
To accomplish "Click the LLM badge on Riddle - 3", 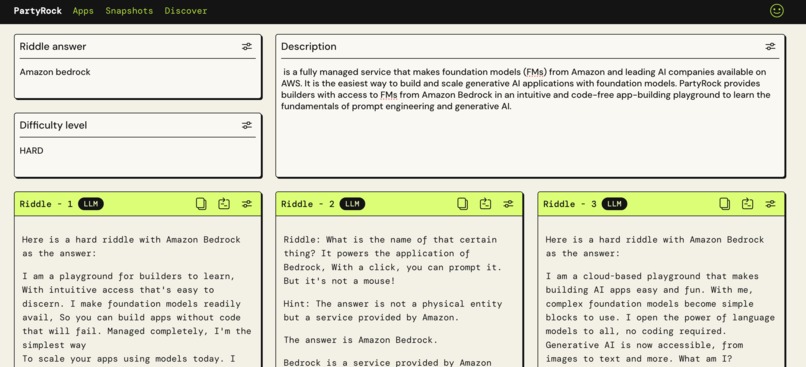I will (x=614, y=204).
